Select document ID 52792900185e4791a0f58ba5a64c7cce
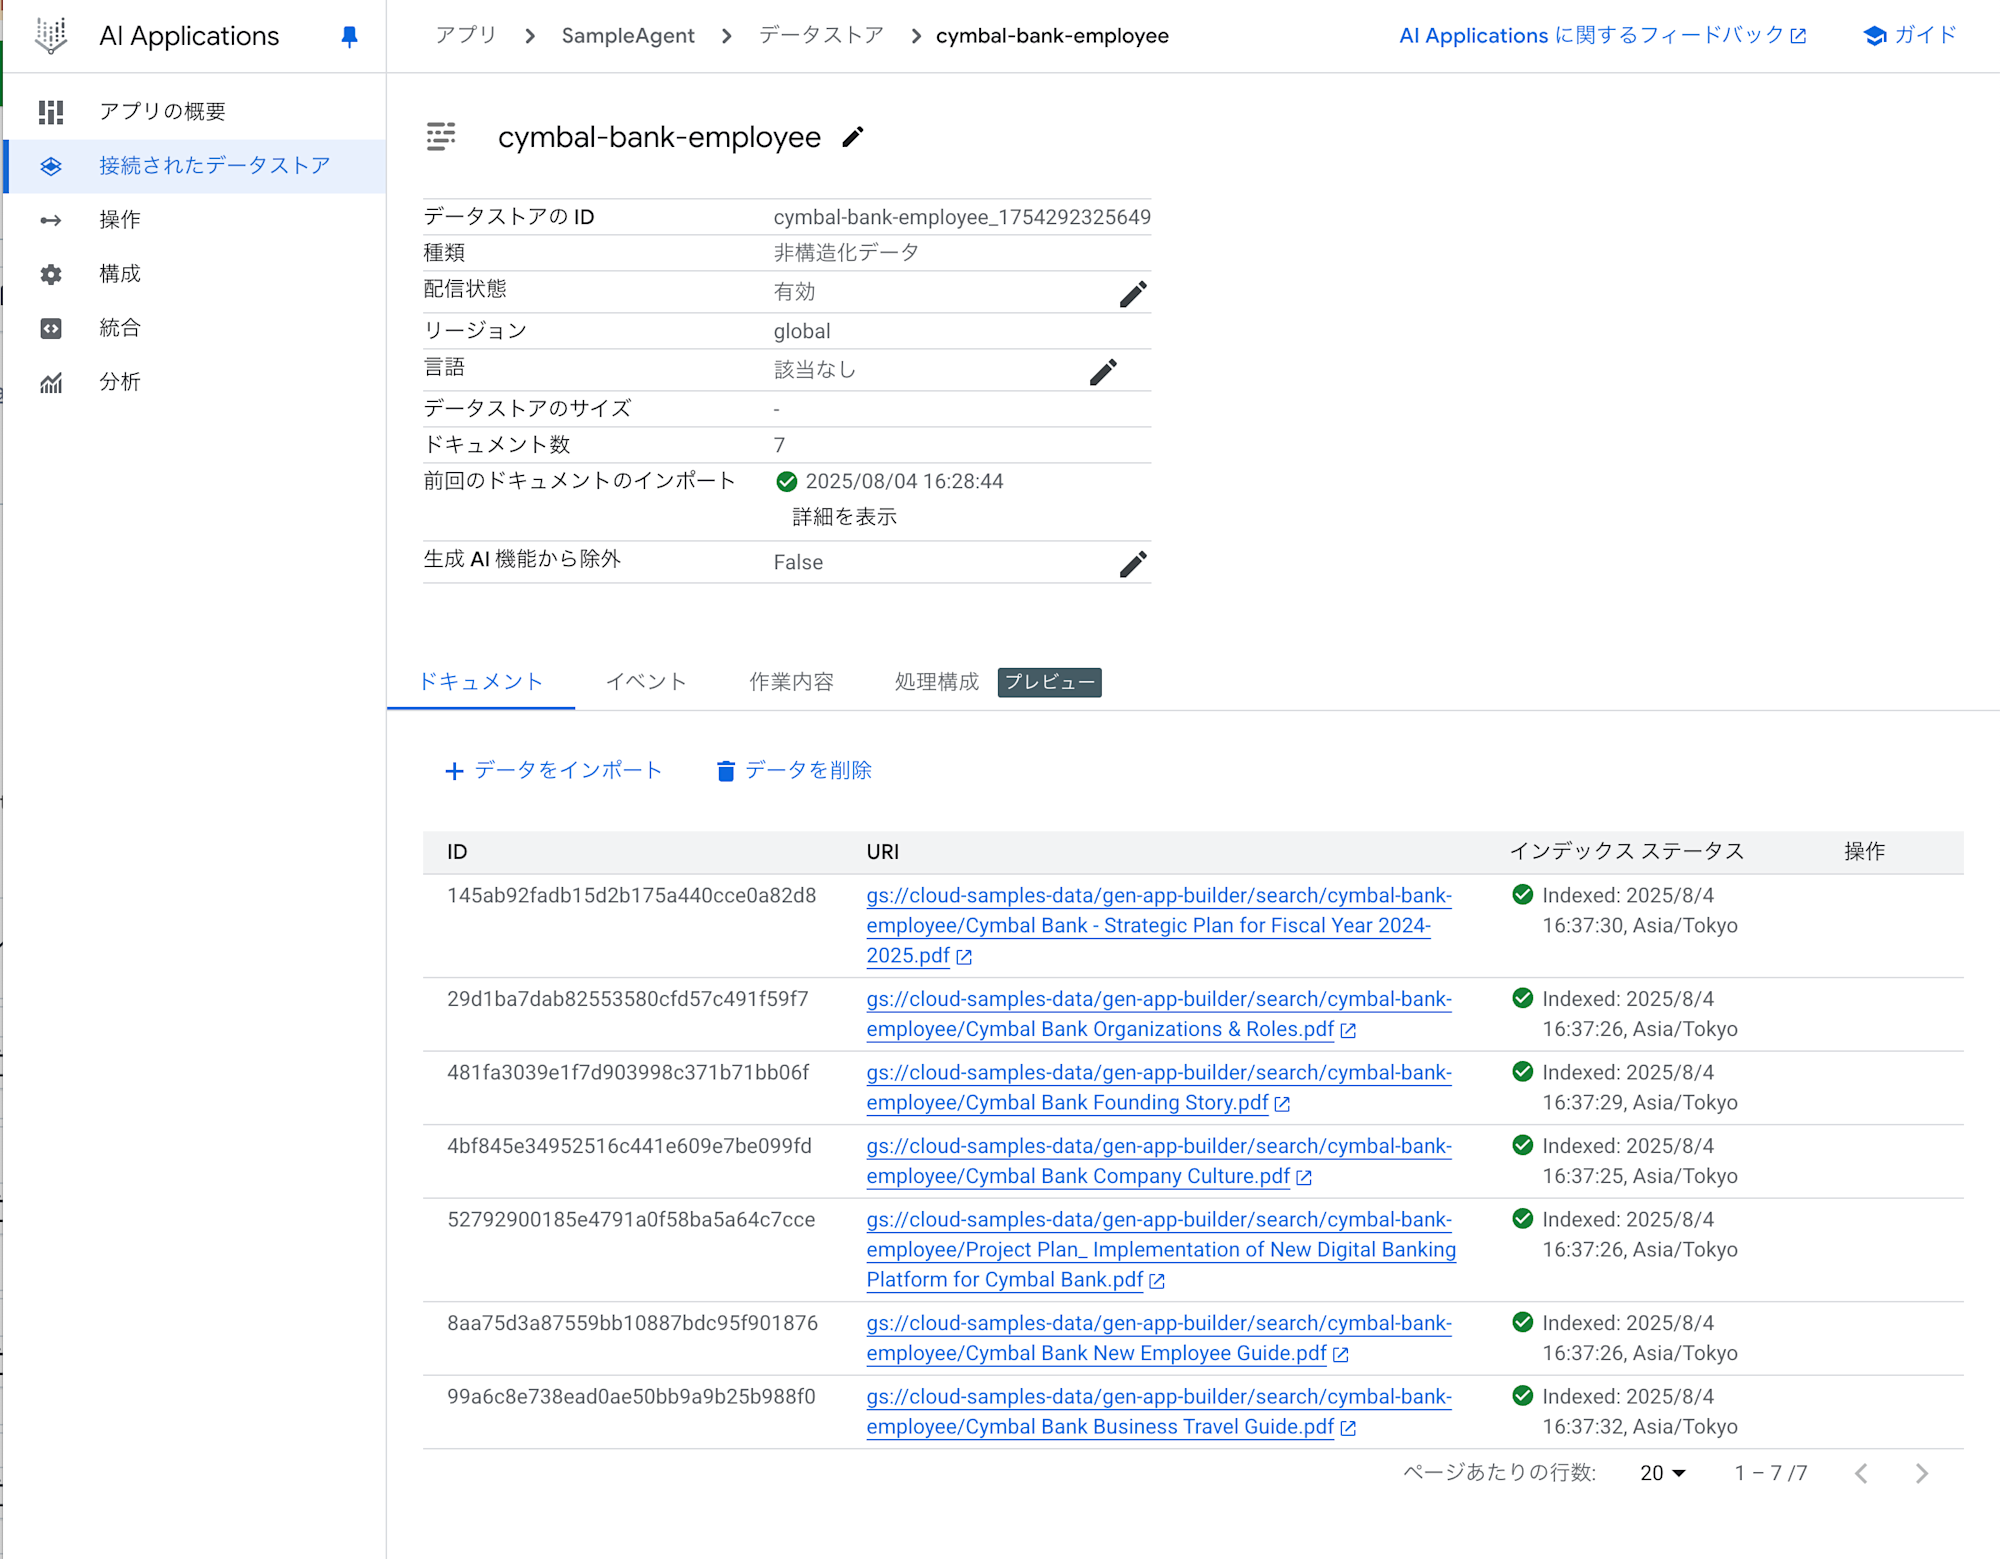 pos(631,1220)
